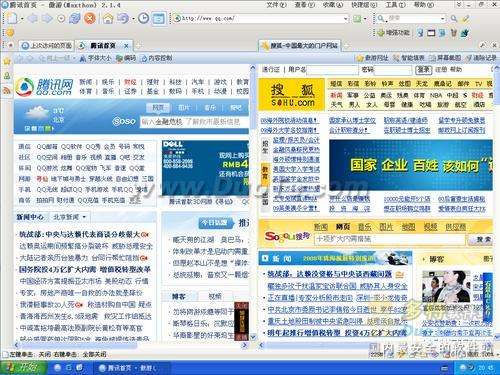The width and height of the screenshot is (500, 375).
Task: Close the 腾讯首页 tab
Action: click(126, 46)
